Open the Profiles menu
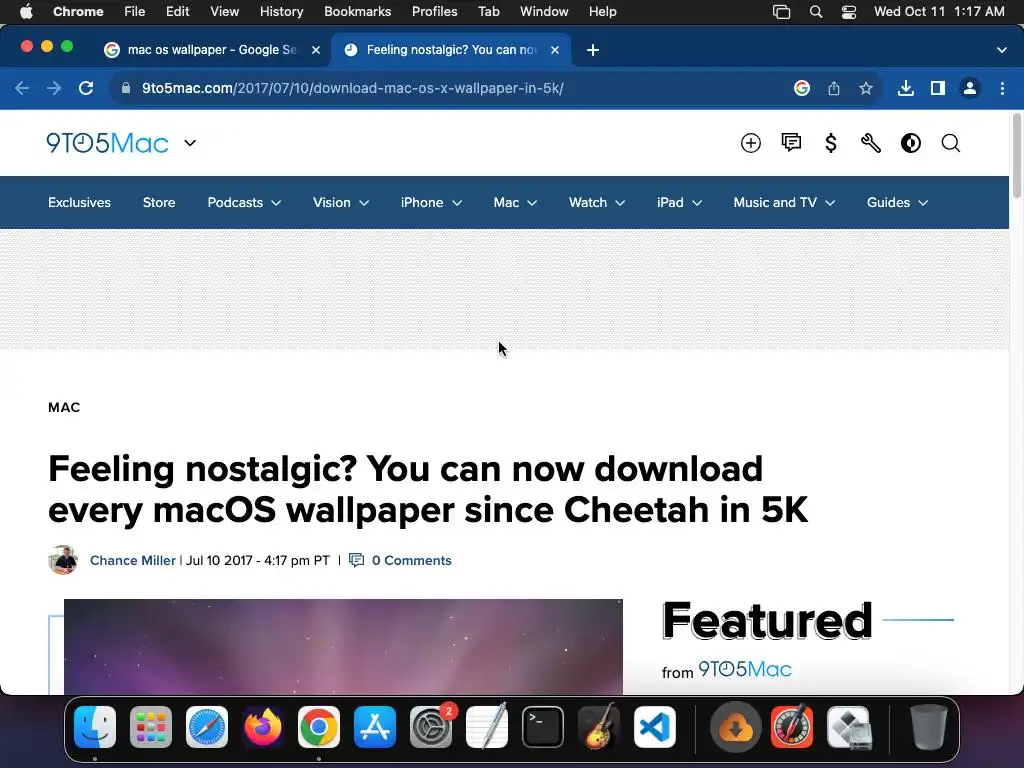 pos(434,12)
